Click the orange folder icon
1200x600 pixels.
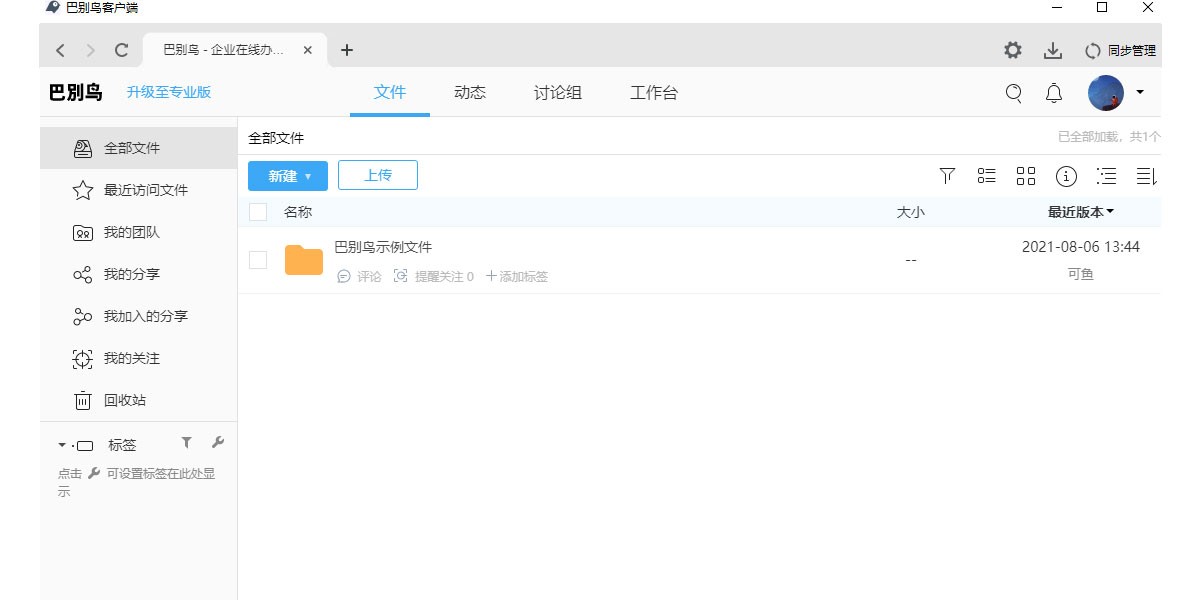point(304,260)
